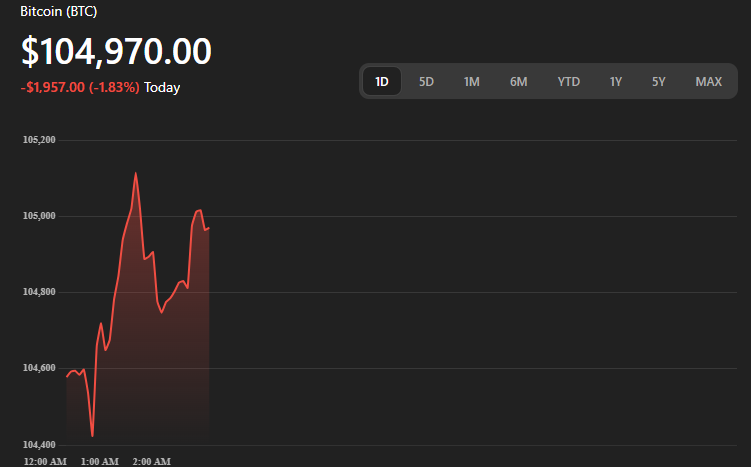The image size is (751, 467).
Task: Click the 105,200 y-axis label
Action: tap(39, 140)
